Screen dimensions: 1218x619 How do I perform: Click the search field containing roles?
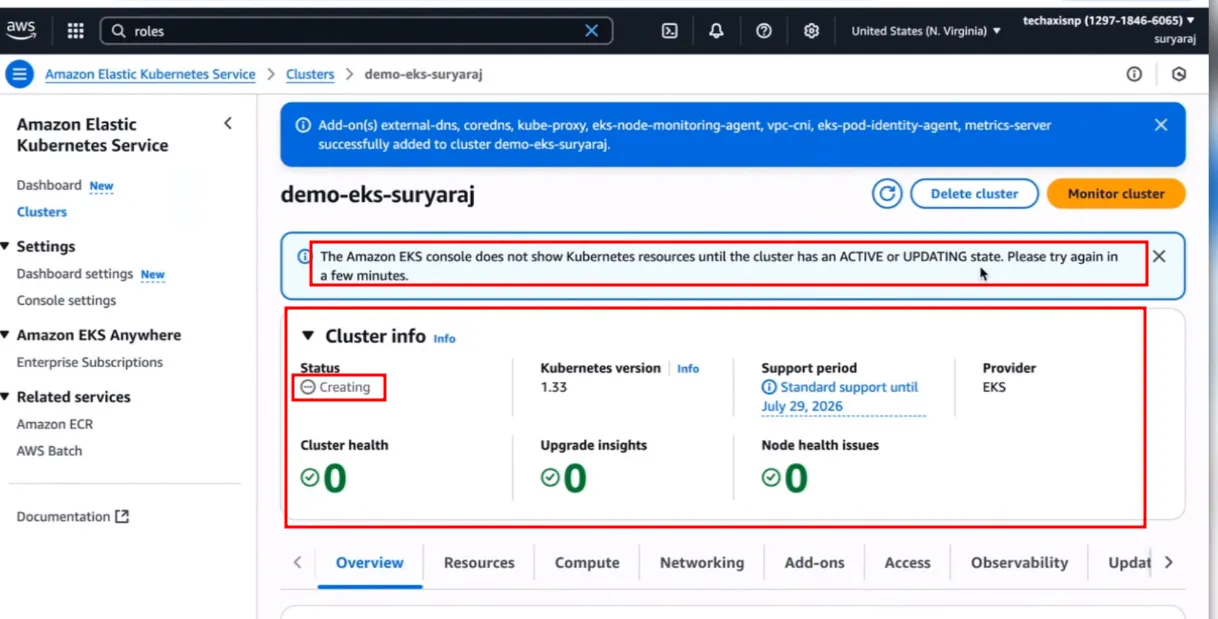(354, 31)
